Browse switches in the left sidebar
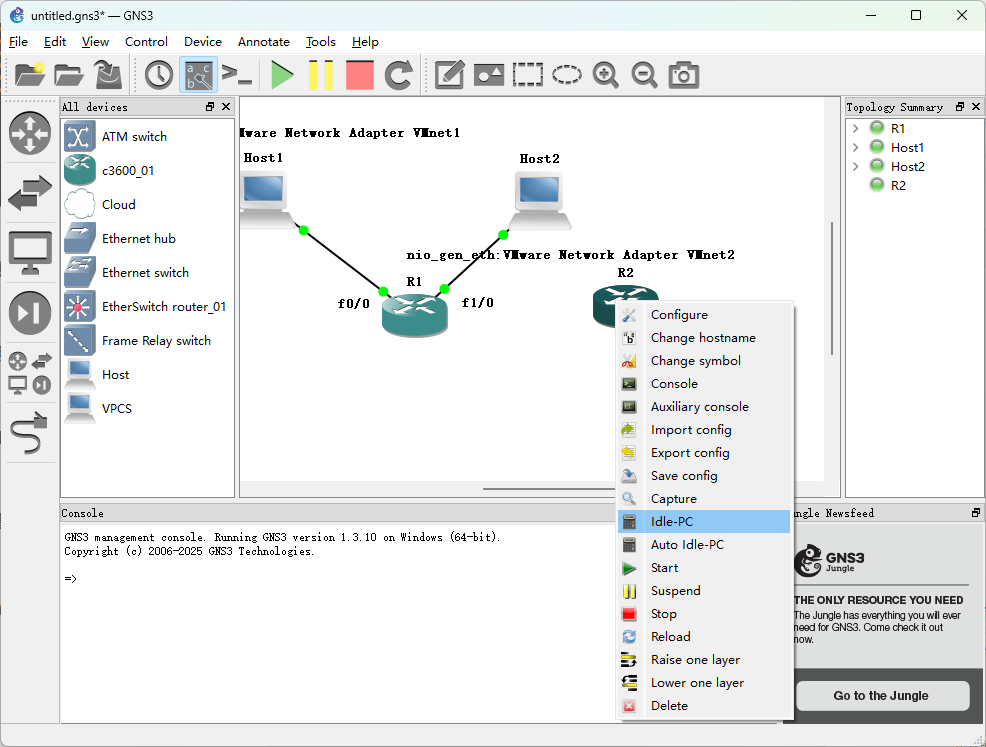986x747 pixels. (x=30, y=192)
